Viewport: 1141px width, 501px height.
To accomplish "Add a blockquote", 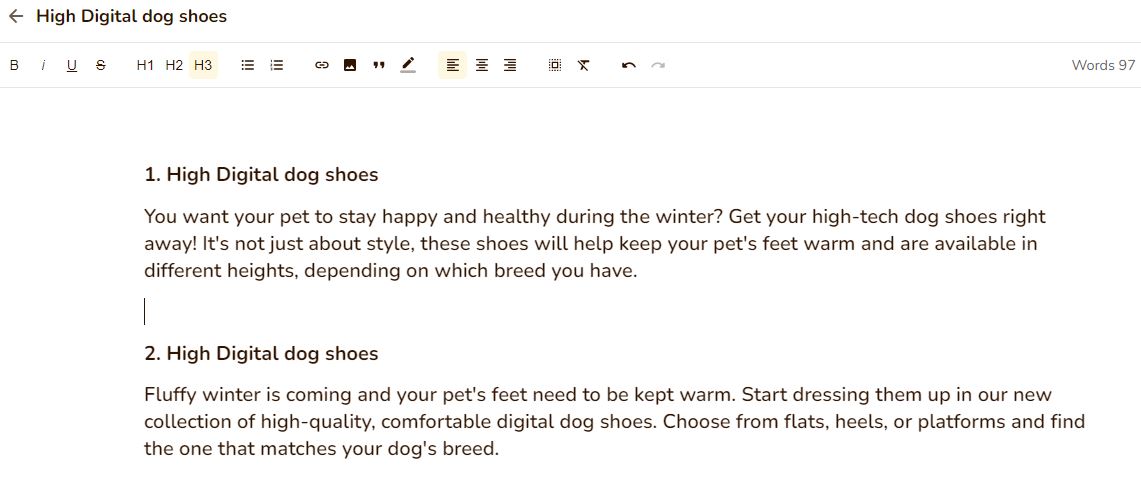I will (x=379, y=65).
